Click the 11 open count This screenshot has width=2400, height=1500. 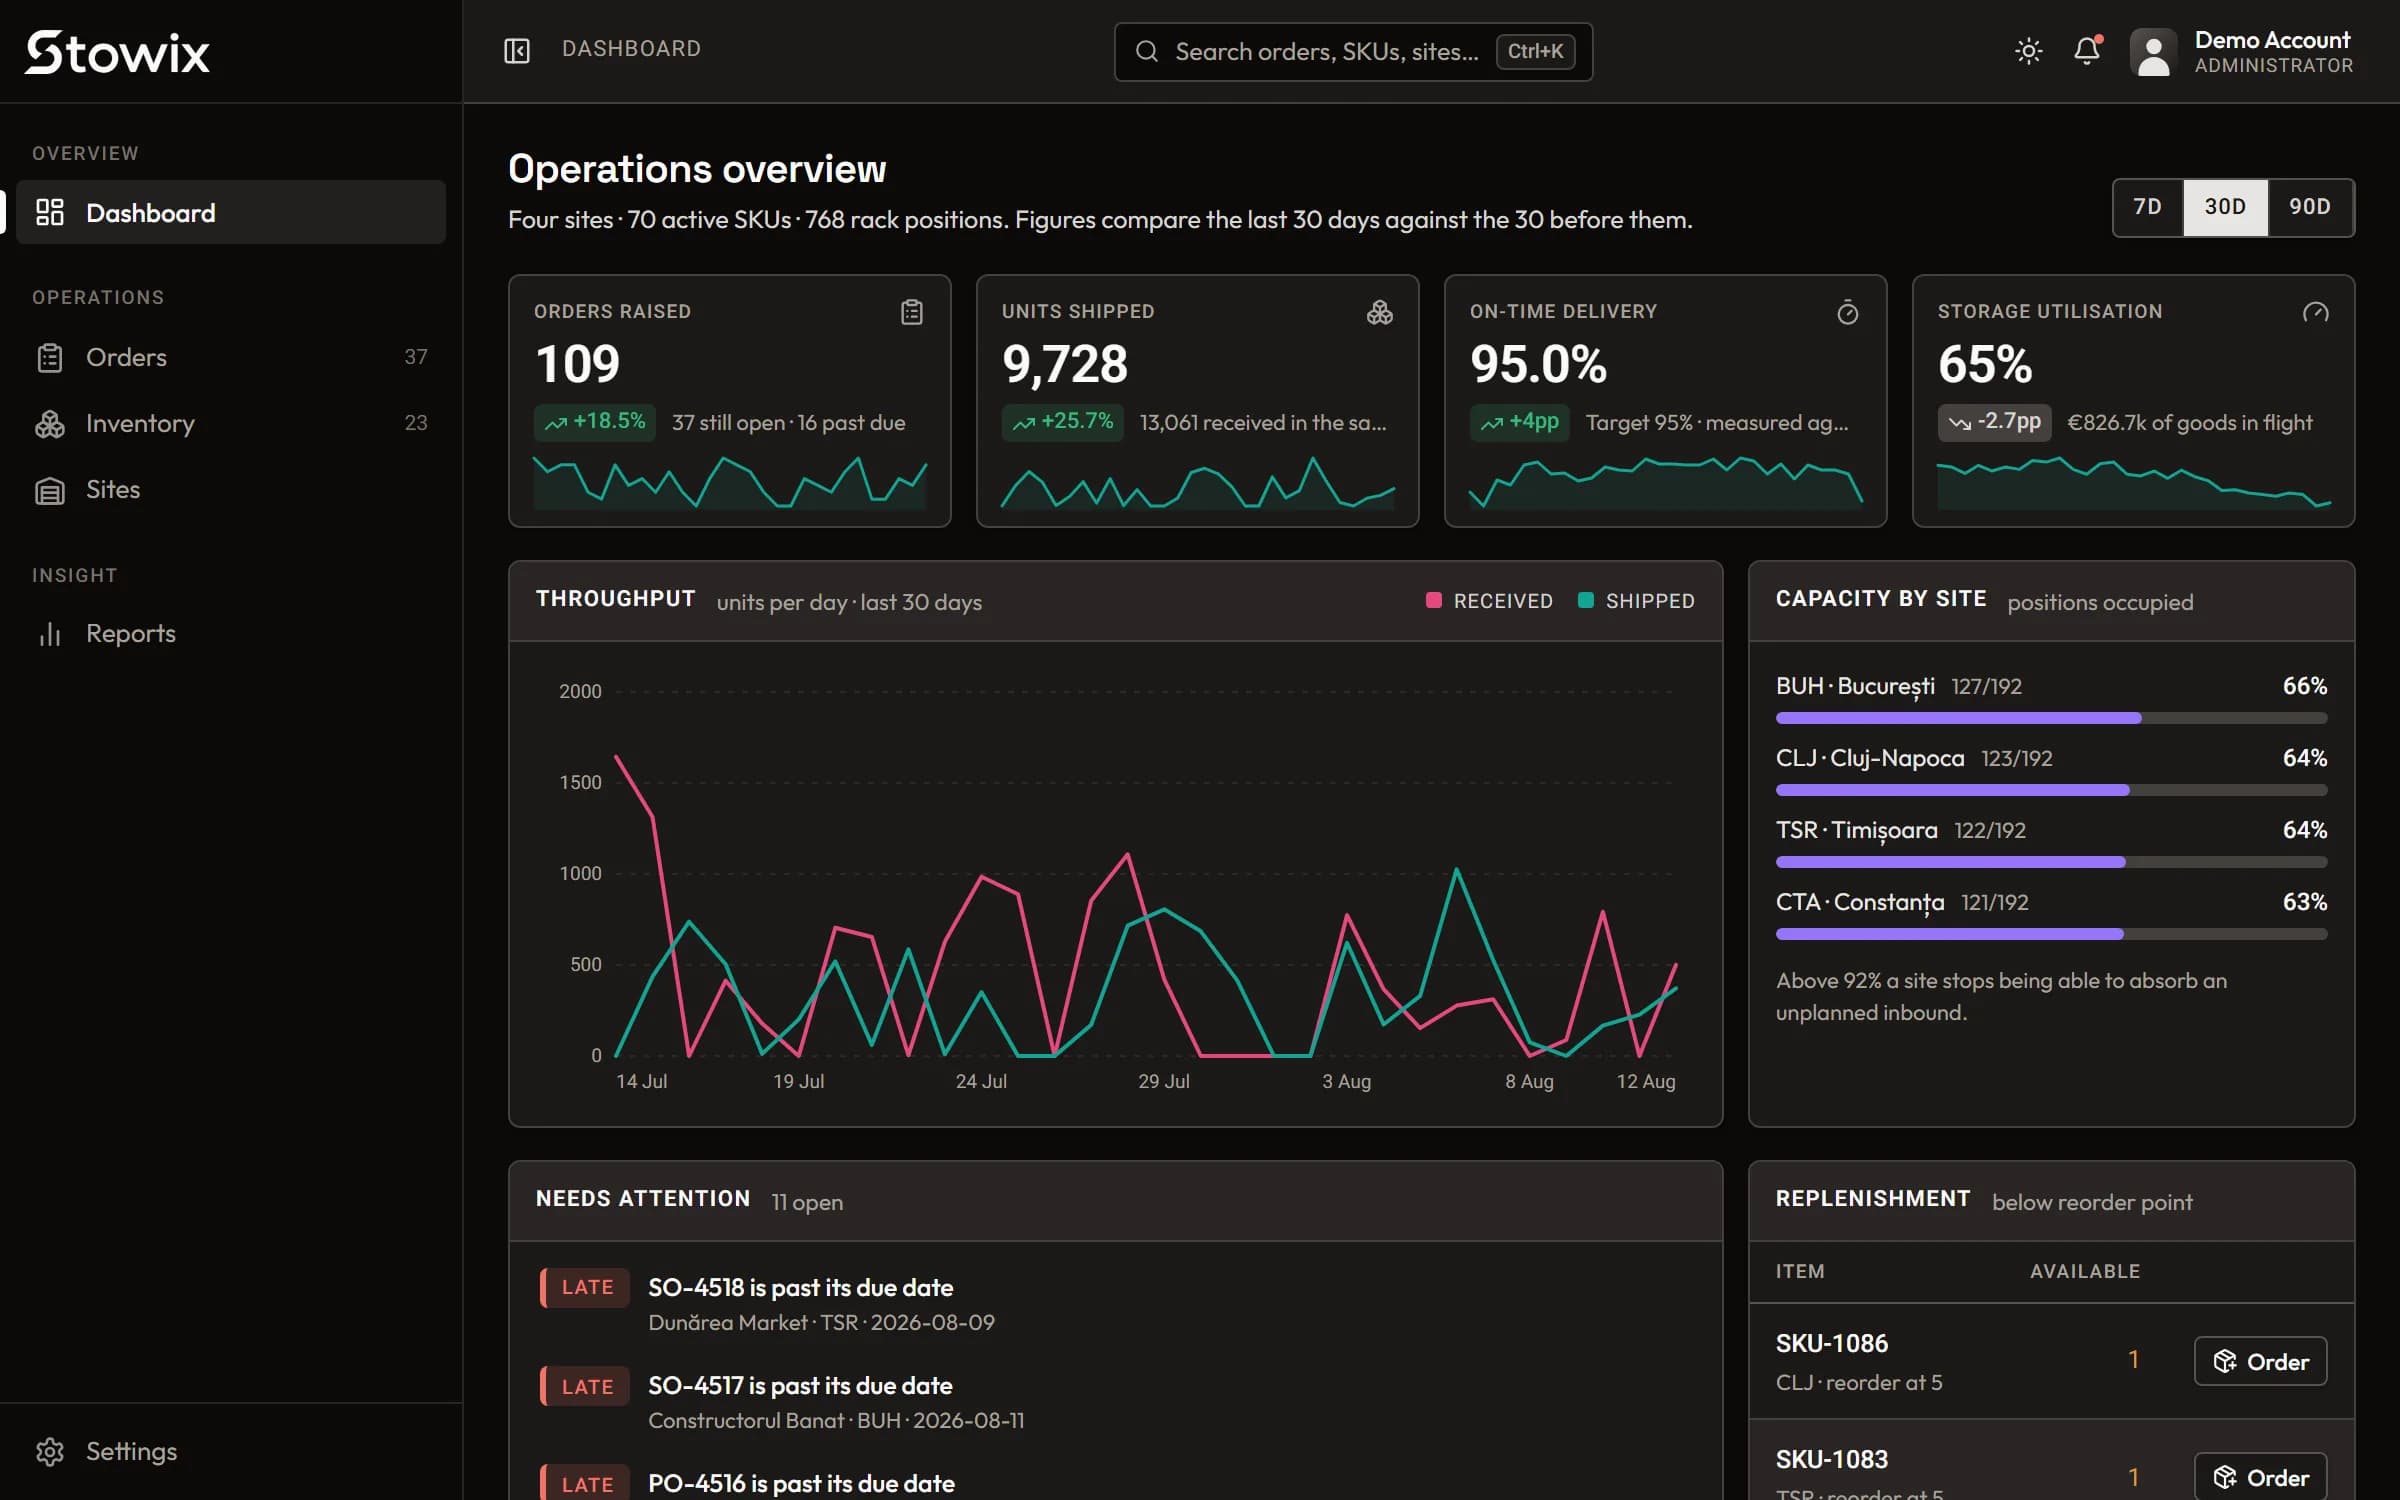coord(807,1202)
